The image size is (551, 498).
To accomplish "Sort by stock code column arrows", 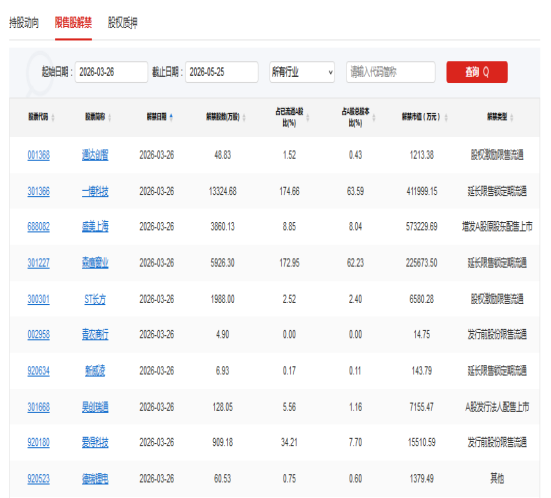I will (x=53, y=117).
